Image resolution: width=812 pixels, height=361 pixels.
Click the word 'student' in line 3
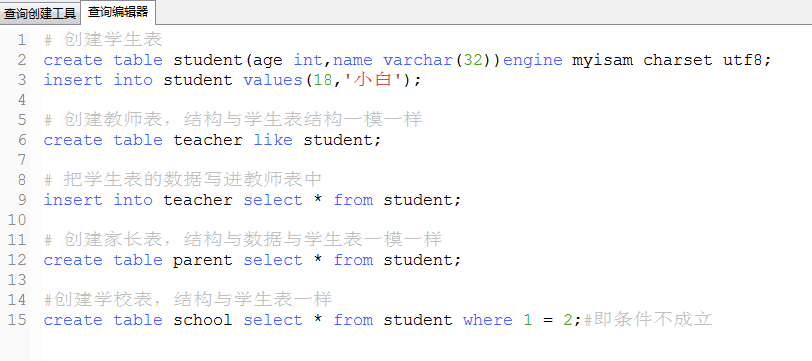point(198,80)
